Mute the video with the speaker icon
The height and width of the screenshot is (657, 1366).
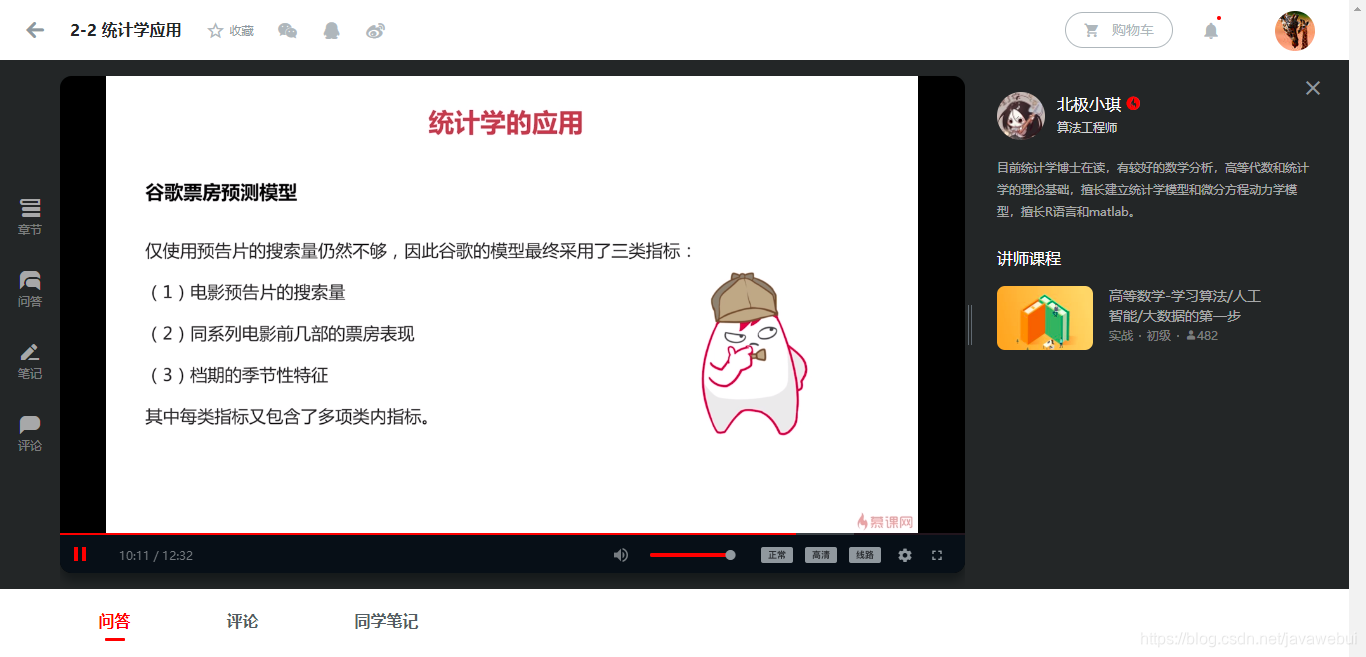(621, 555)
